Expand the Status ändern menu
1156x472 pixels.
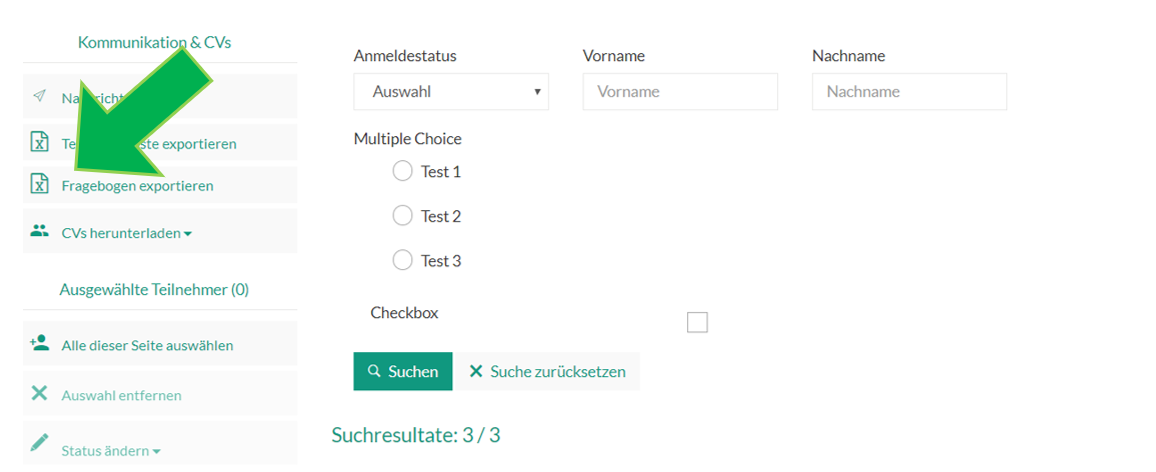(160, 443)
